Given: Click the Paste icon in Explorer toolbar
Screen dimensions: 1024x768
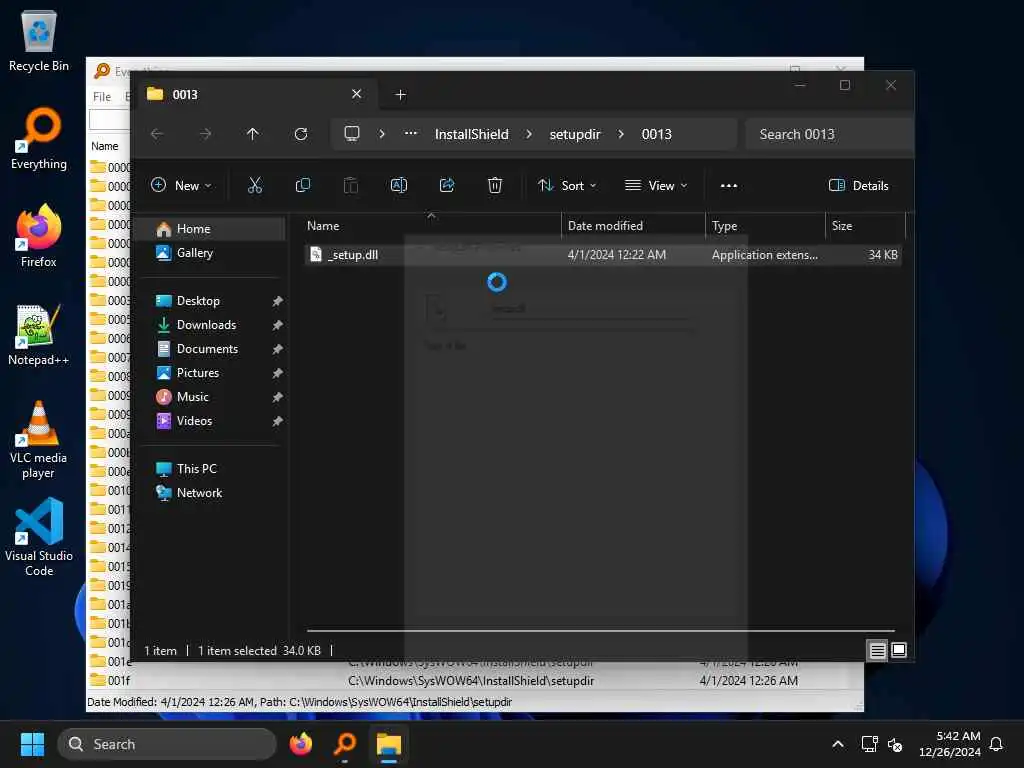Looking at the screenshot, I should pyautogui.click(x=351, y=185).
